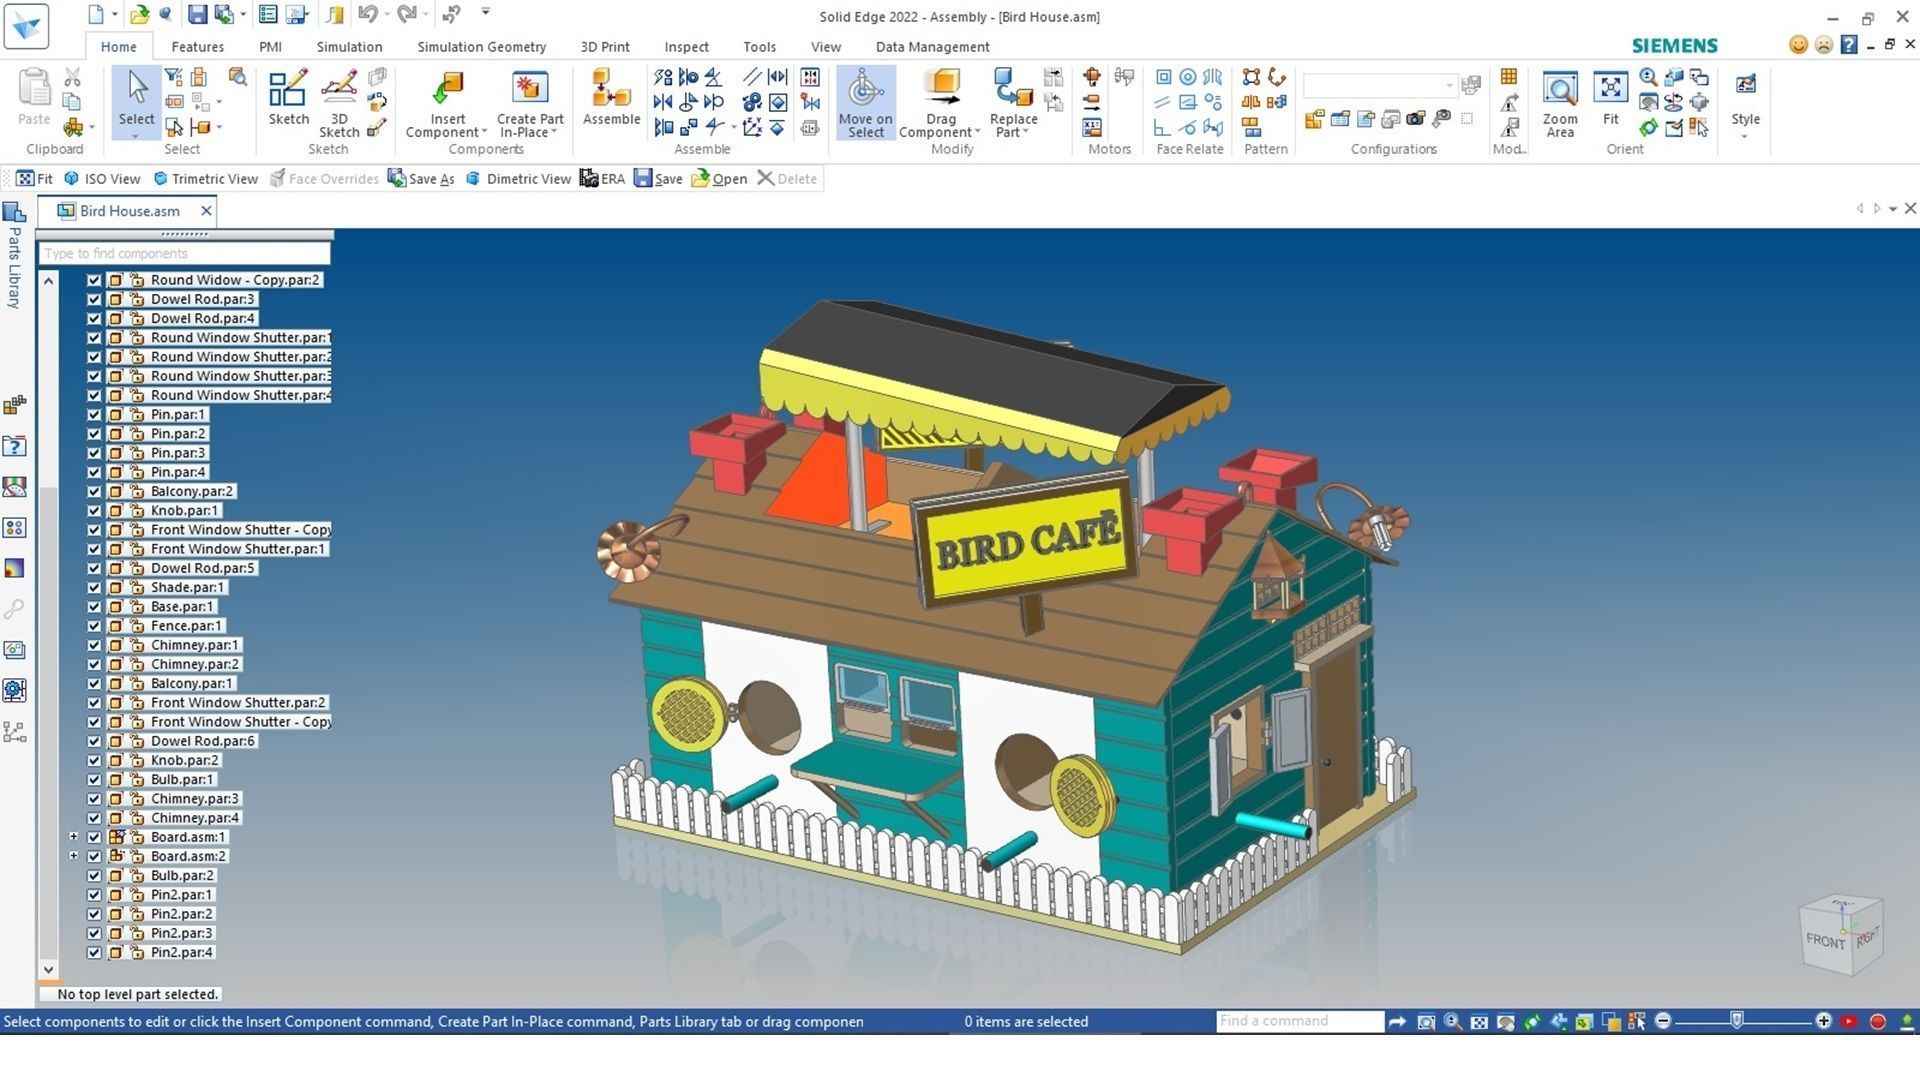Close the Bird House.asm document tab
Viewport: 1920px width, 1080px height.
coord(205,210)
